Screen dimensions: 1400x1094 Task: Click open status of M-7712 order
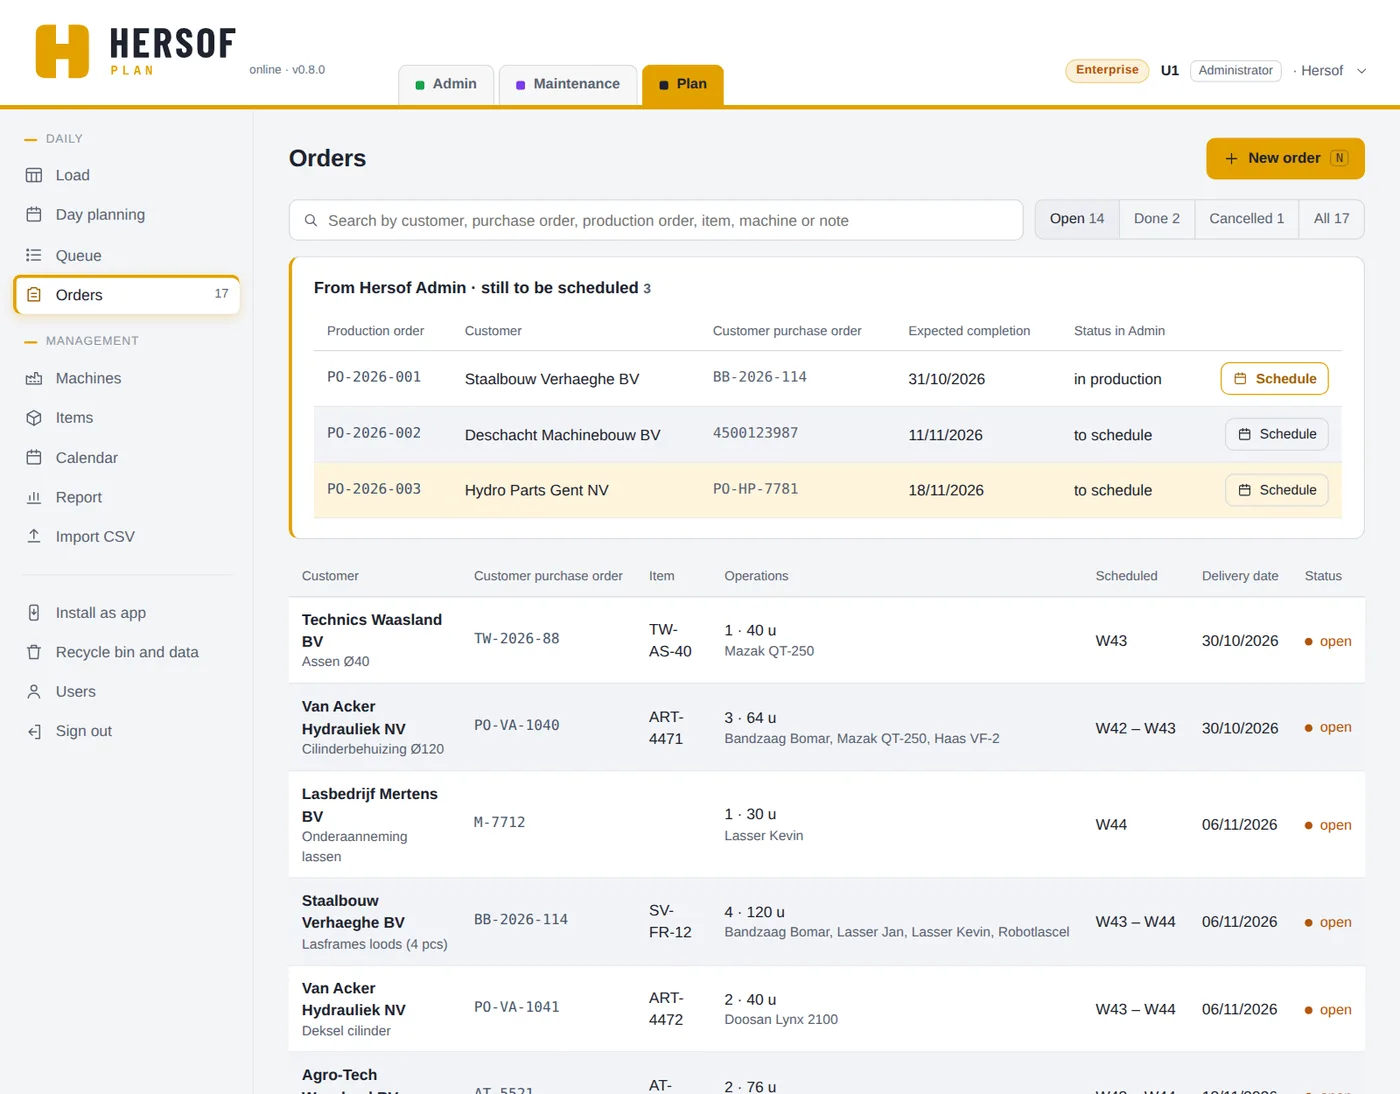click(1328, 825)
